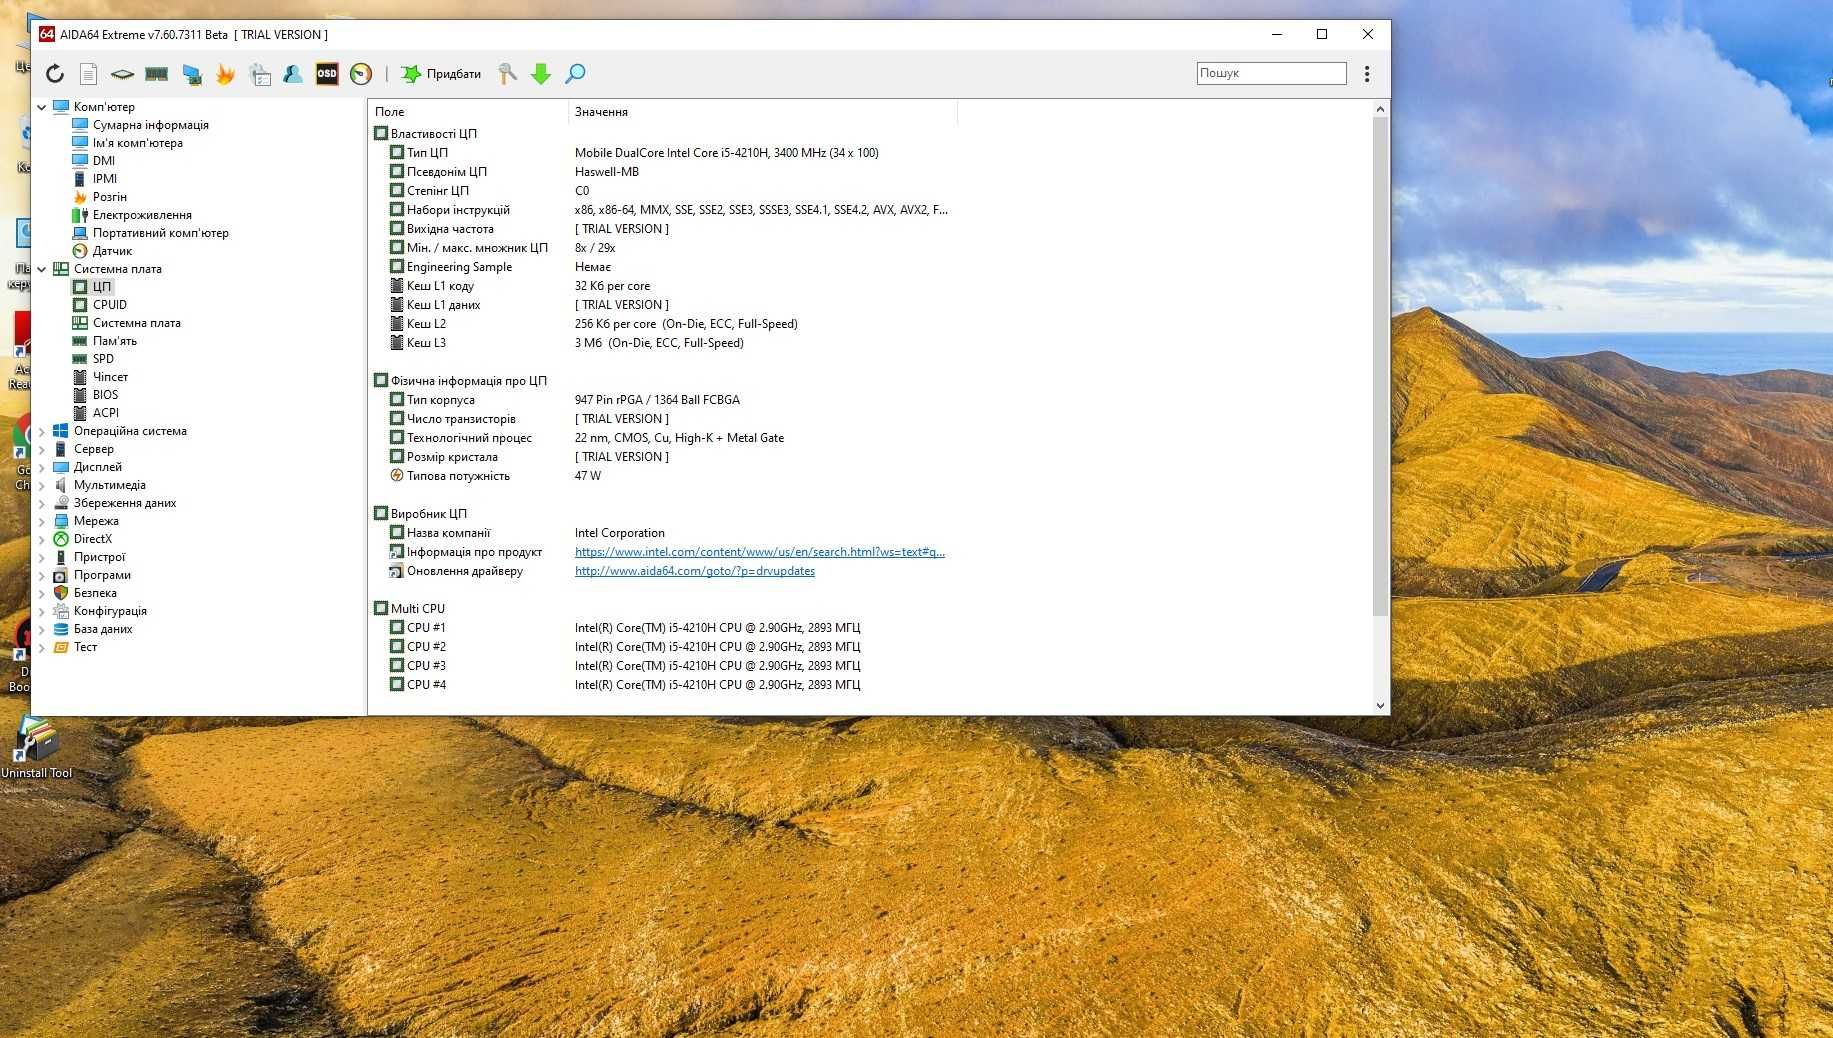Click the Поле column header
Screen dimensions: 1833x1038
click(468, 112)
